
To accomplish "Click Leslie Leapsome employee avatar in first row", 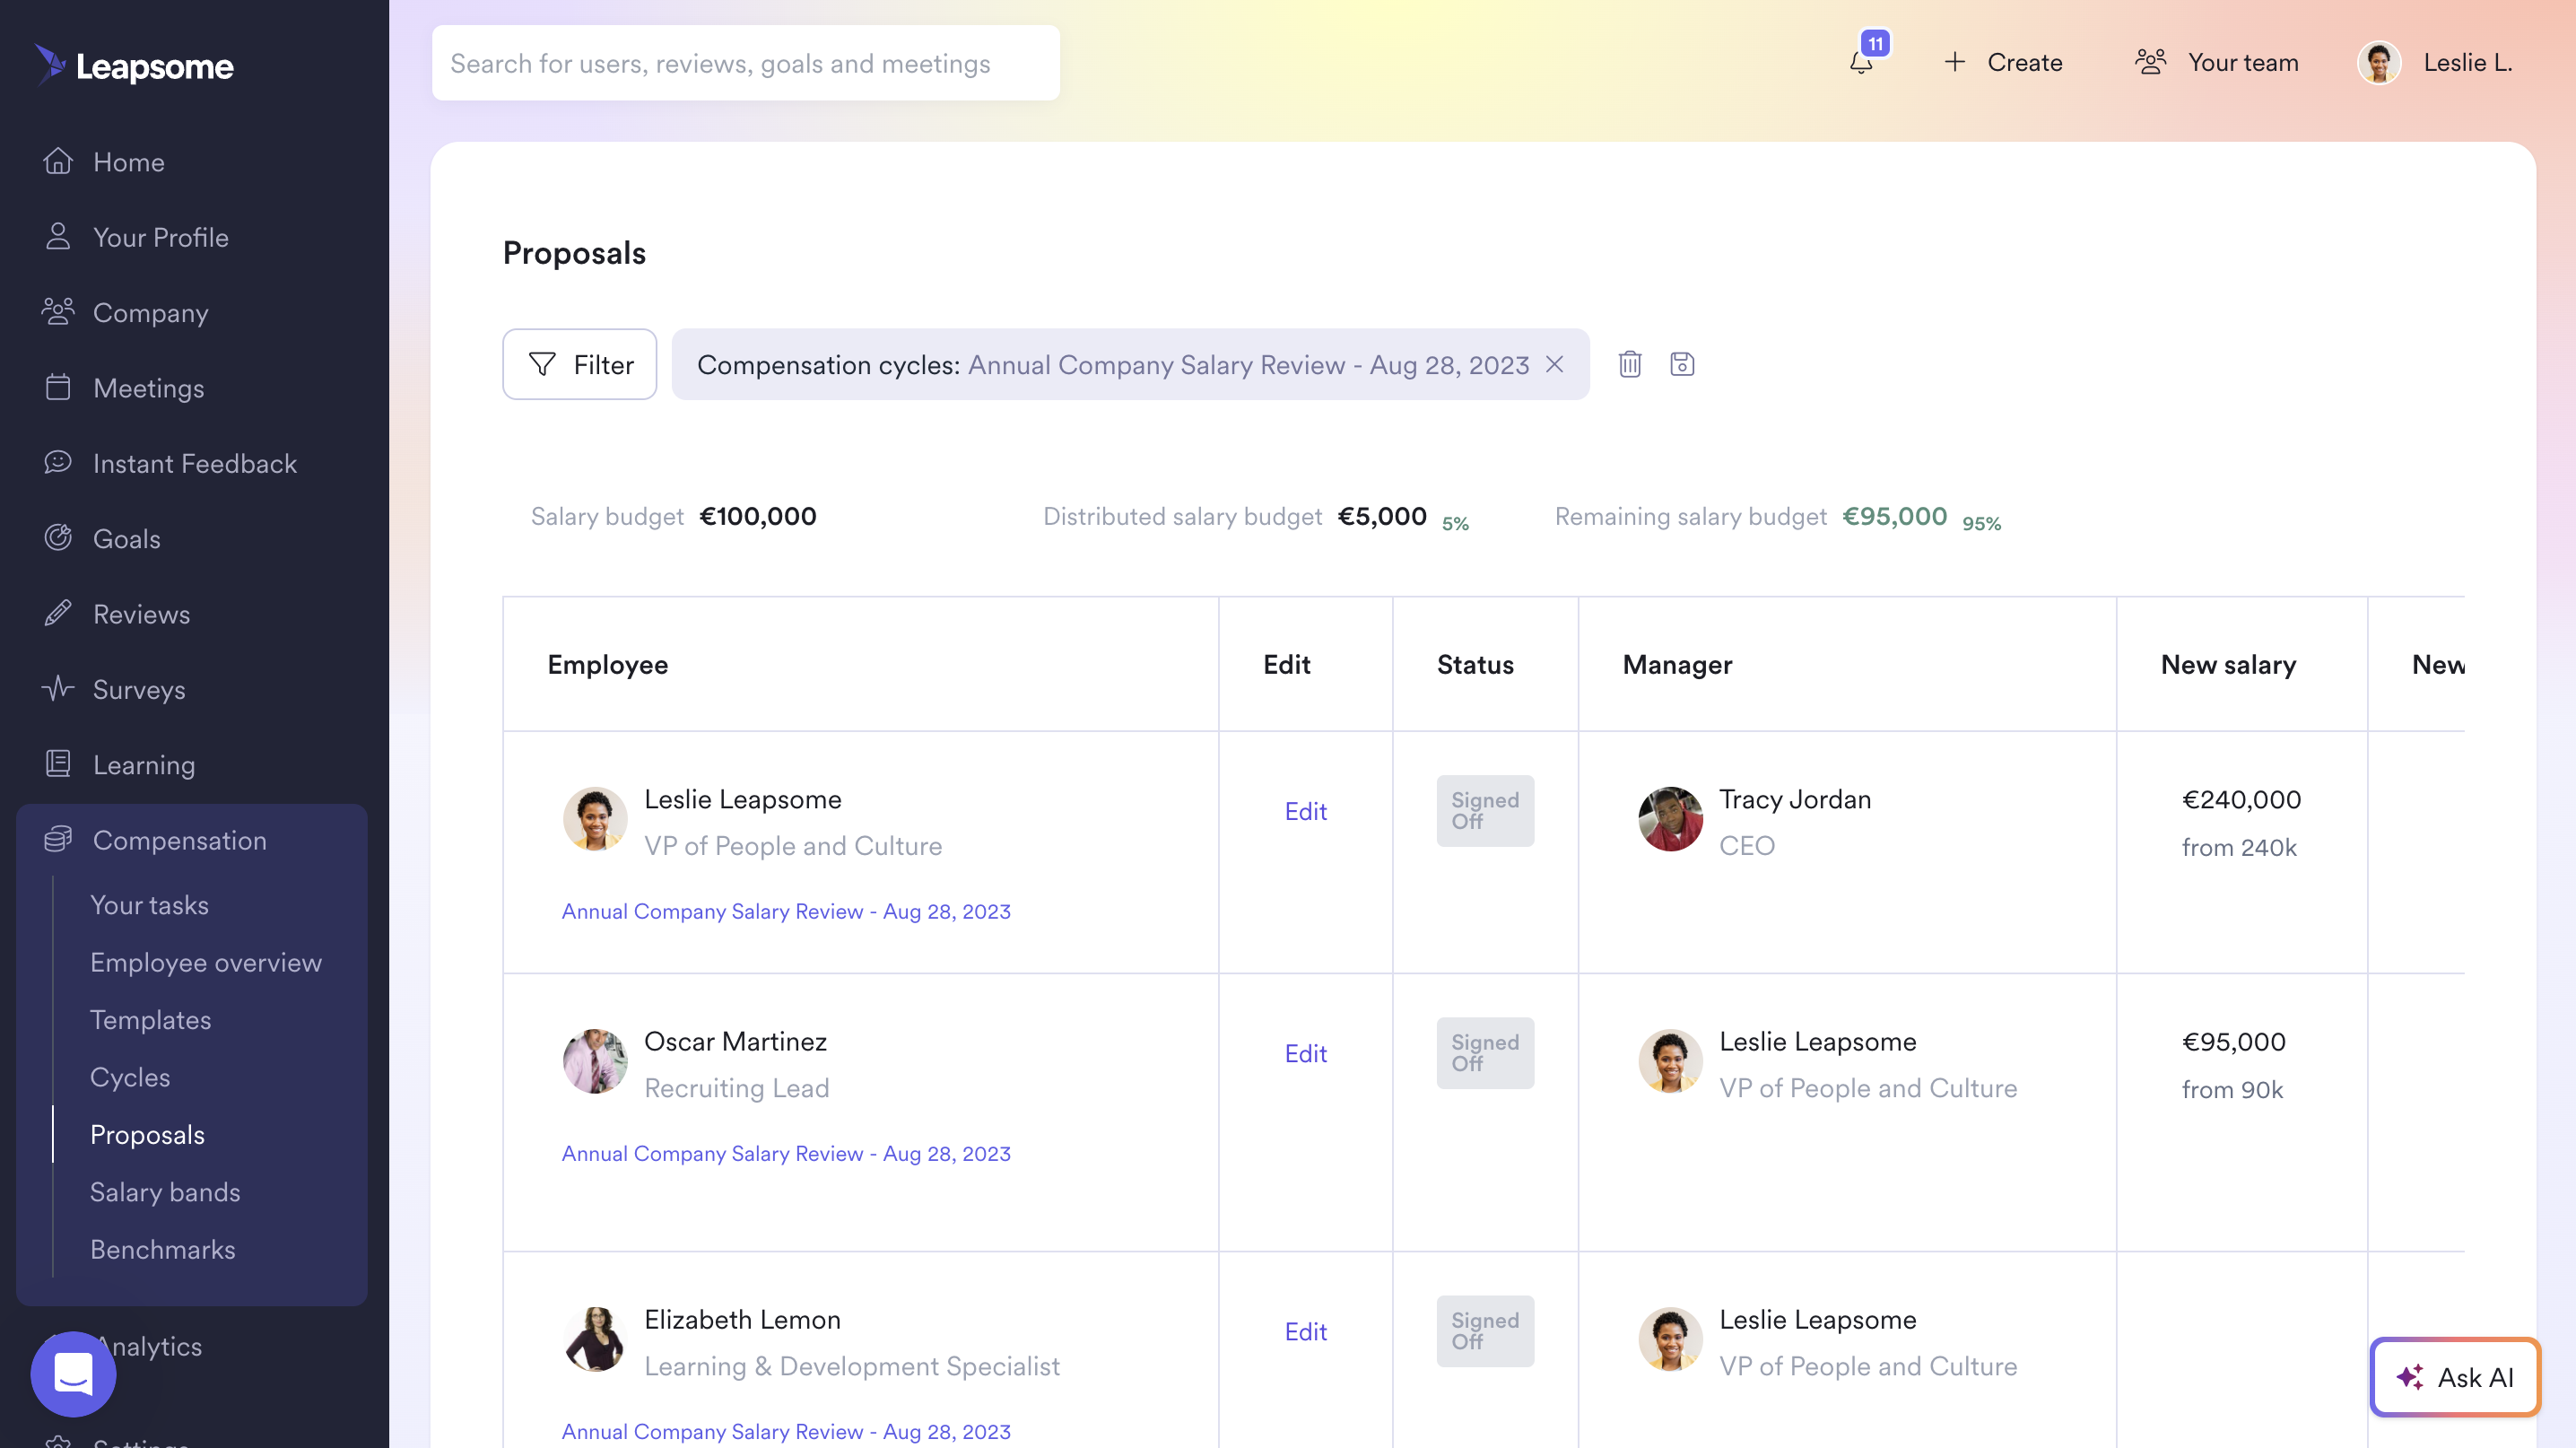I will 595,818.
